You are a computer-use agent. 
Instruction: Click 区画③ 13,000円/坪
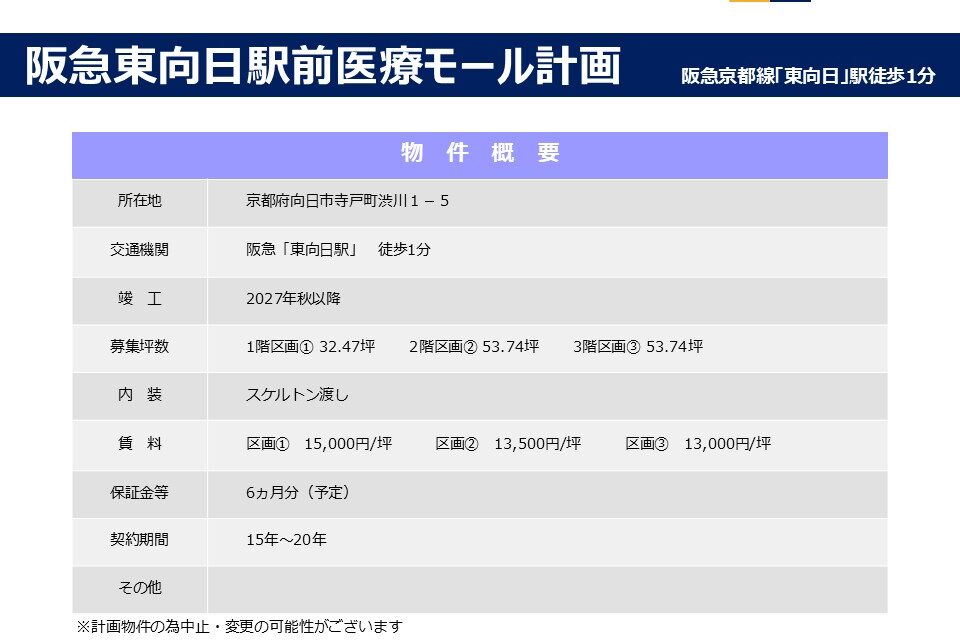[698, 443]
